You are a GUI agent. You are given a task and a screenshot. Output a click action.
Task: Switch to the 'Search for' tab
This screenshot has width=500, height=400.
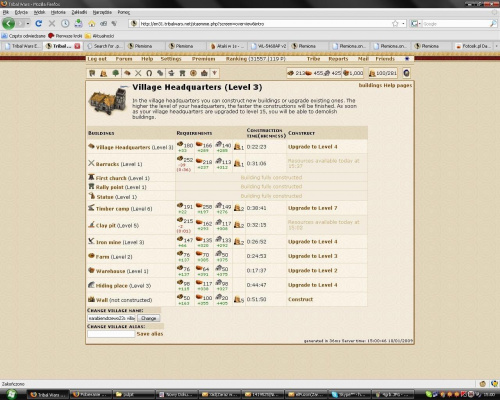105,46
